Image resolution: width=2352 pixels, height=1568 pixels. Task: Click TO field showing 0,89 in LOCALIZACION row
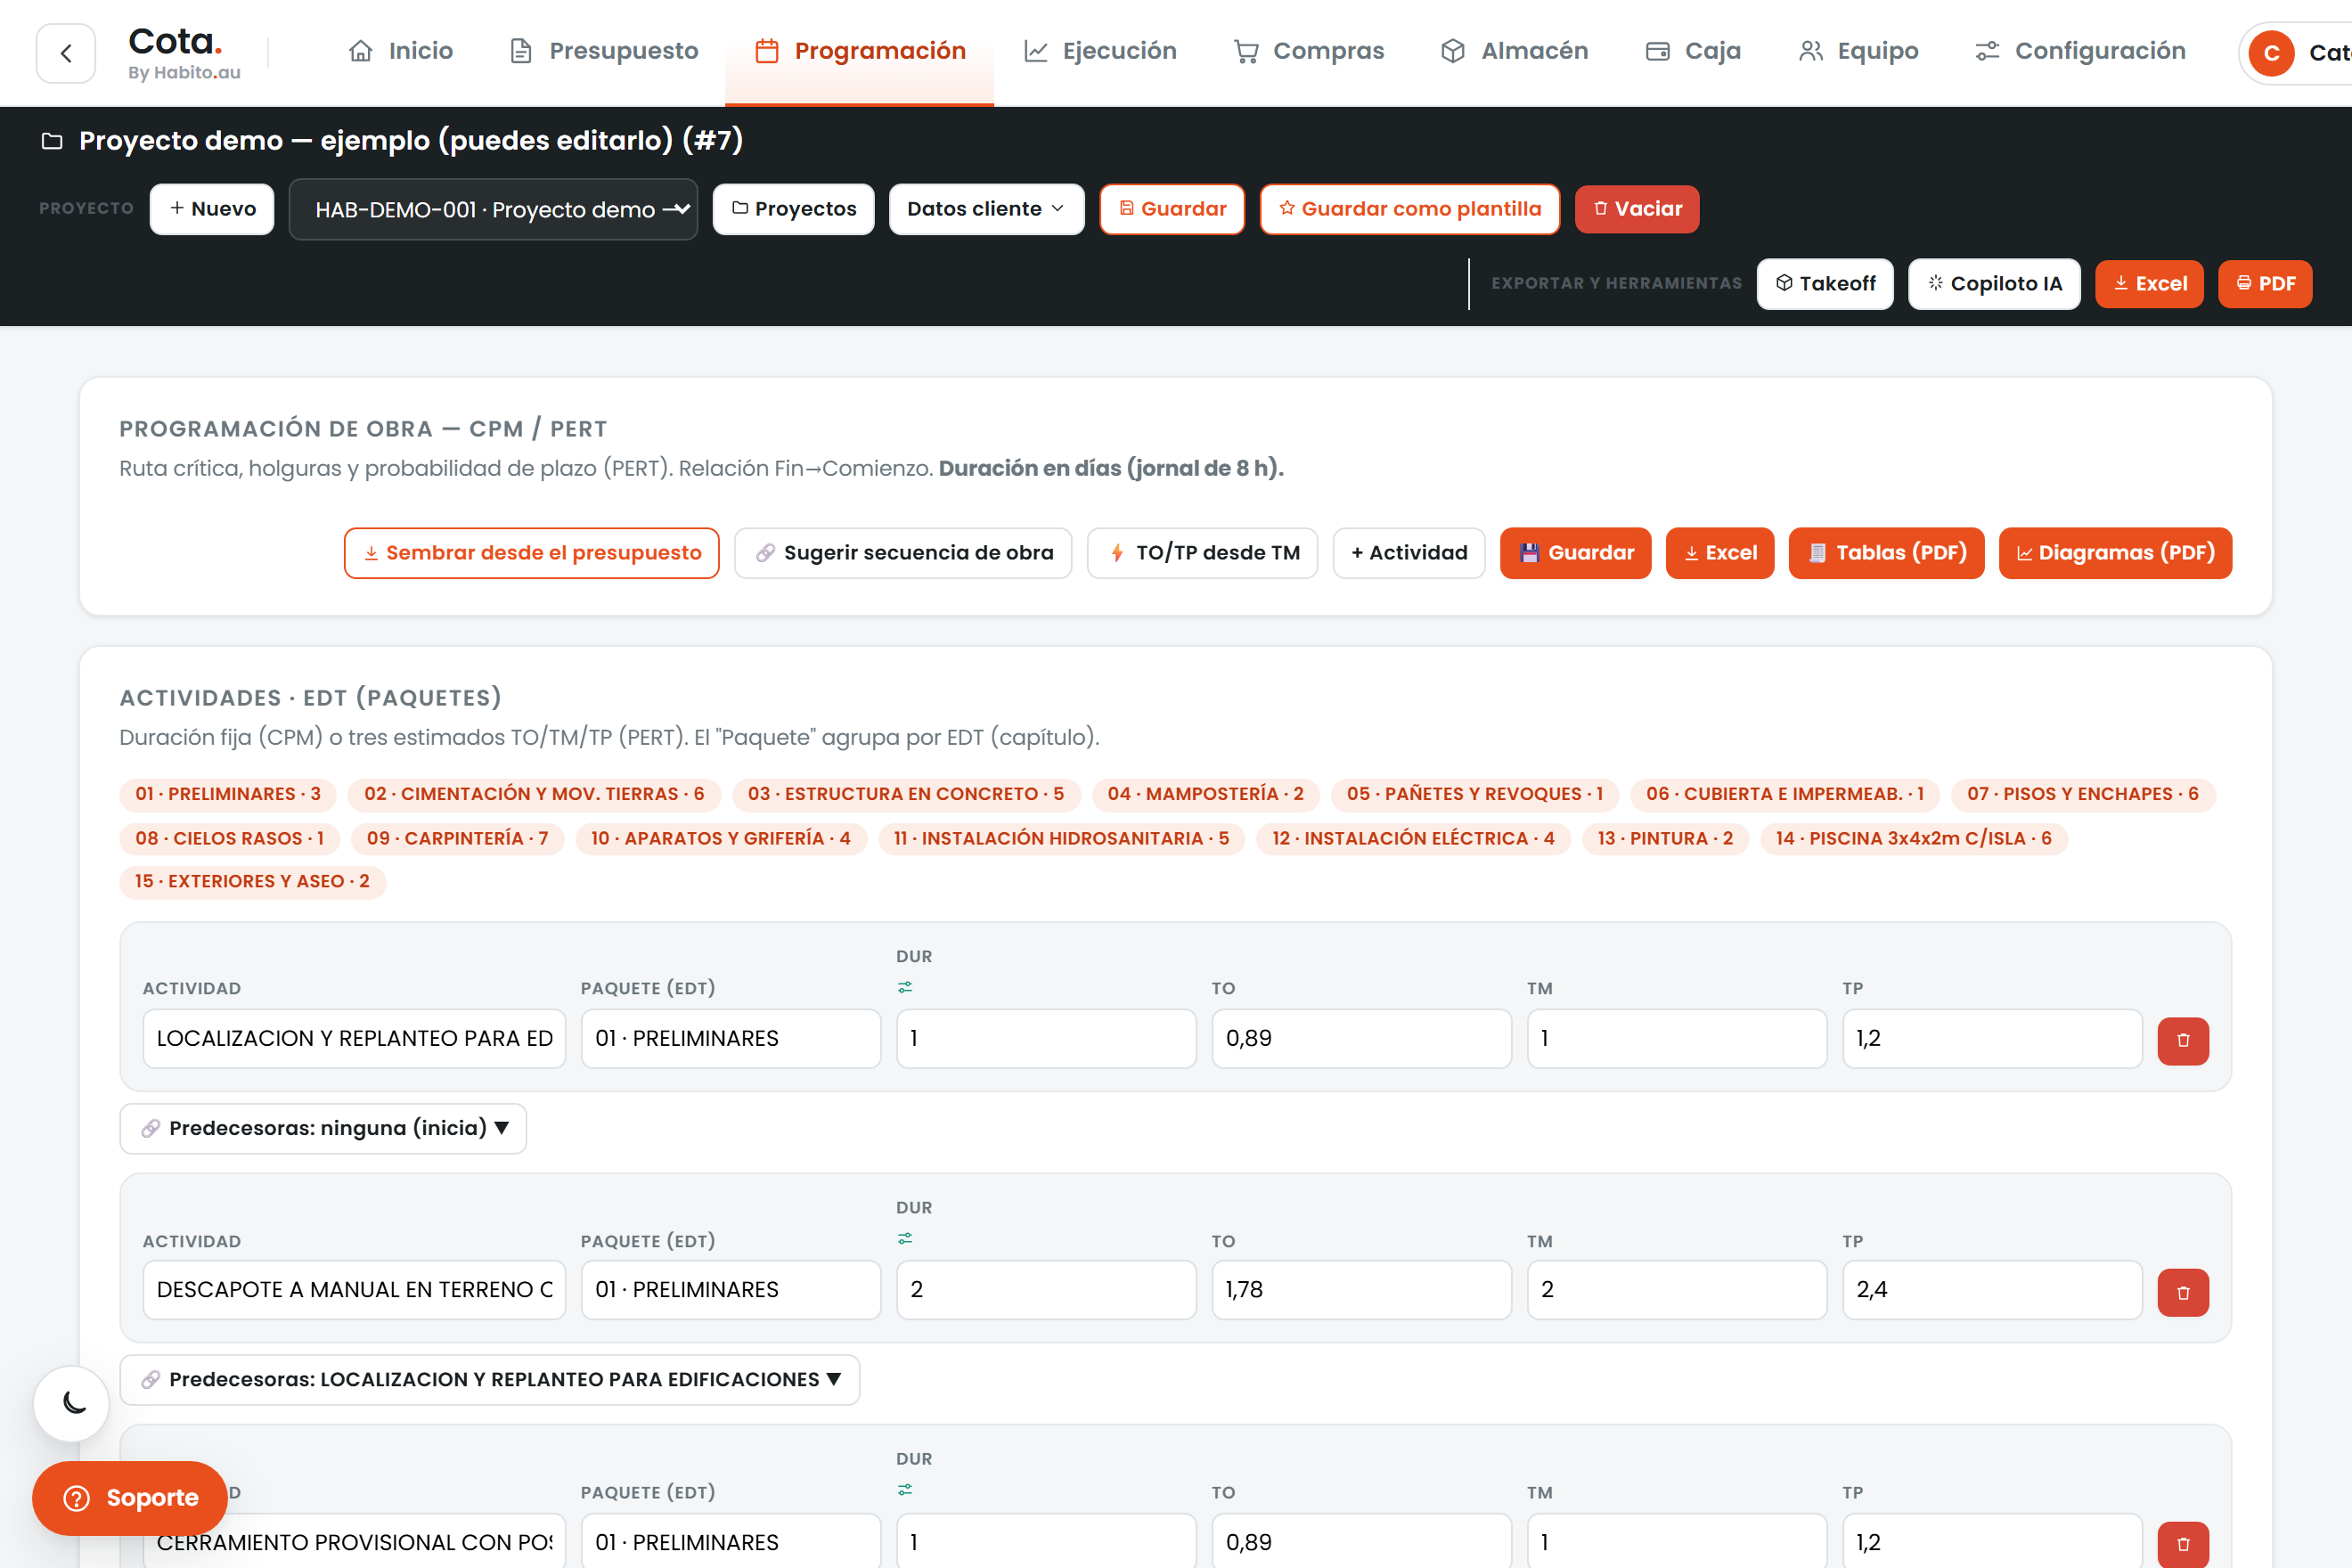point(1362,1039)
